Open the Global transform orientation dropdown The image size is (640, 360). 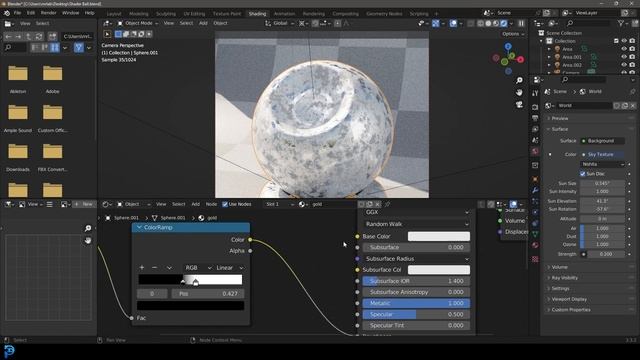point(280,23)
